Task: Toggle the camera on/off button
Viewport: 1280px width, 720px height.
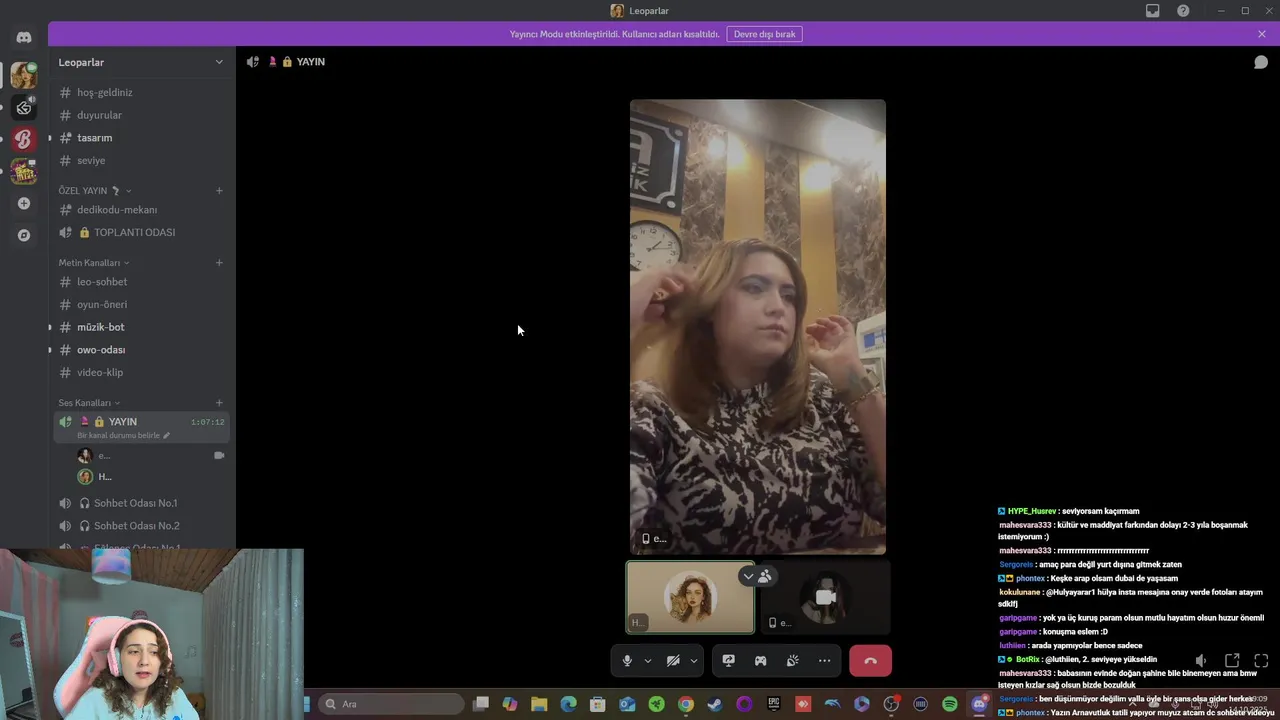Action: pyautogui.click(x=673, y=661)
